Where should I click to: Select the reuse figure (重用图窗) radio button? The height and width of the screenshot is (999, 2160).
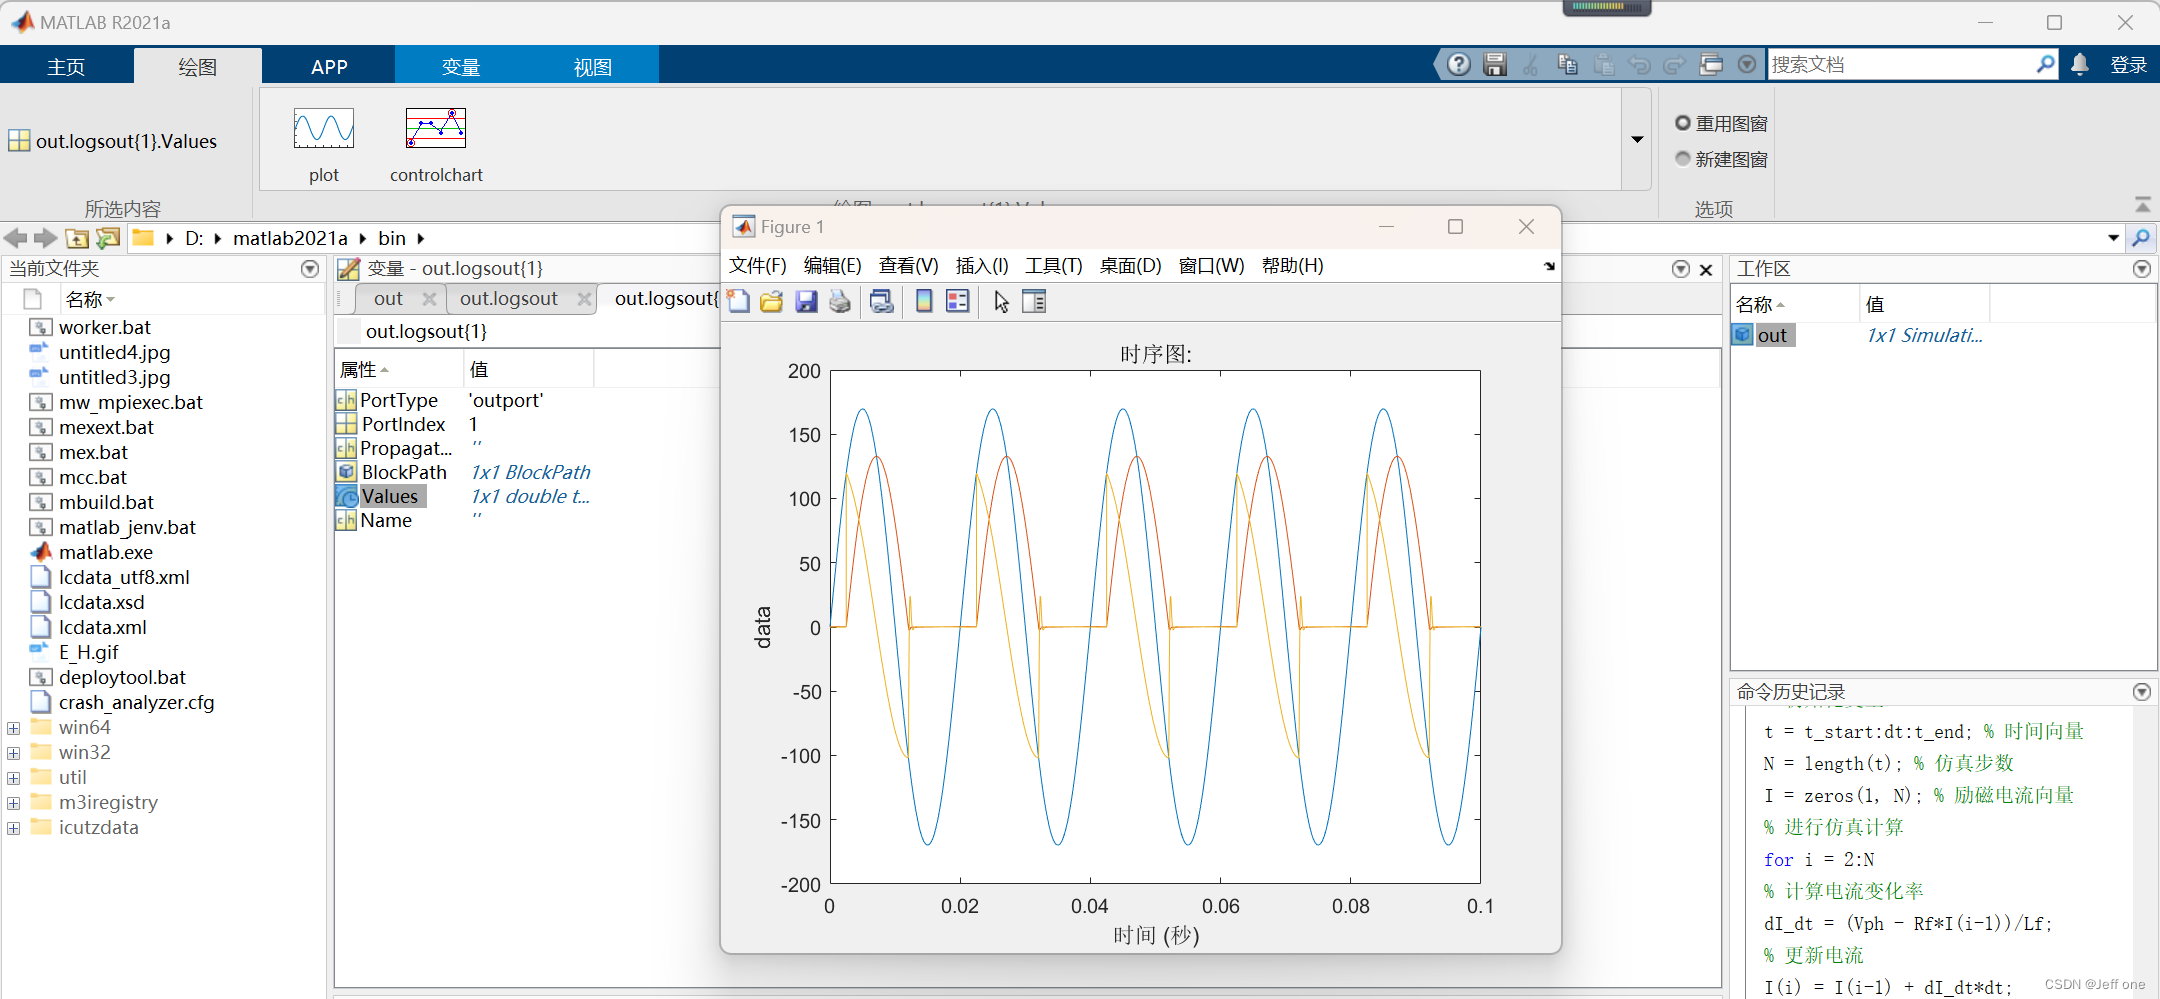coord(1683,123)
